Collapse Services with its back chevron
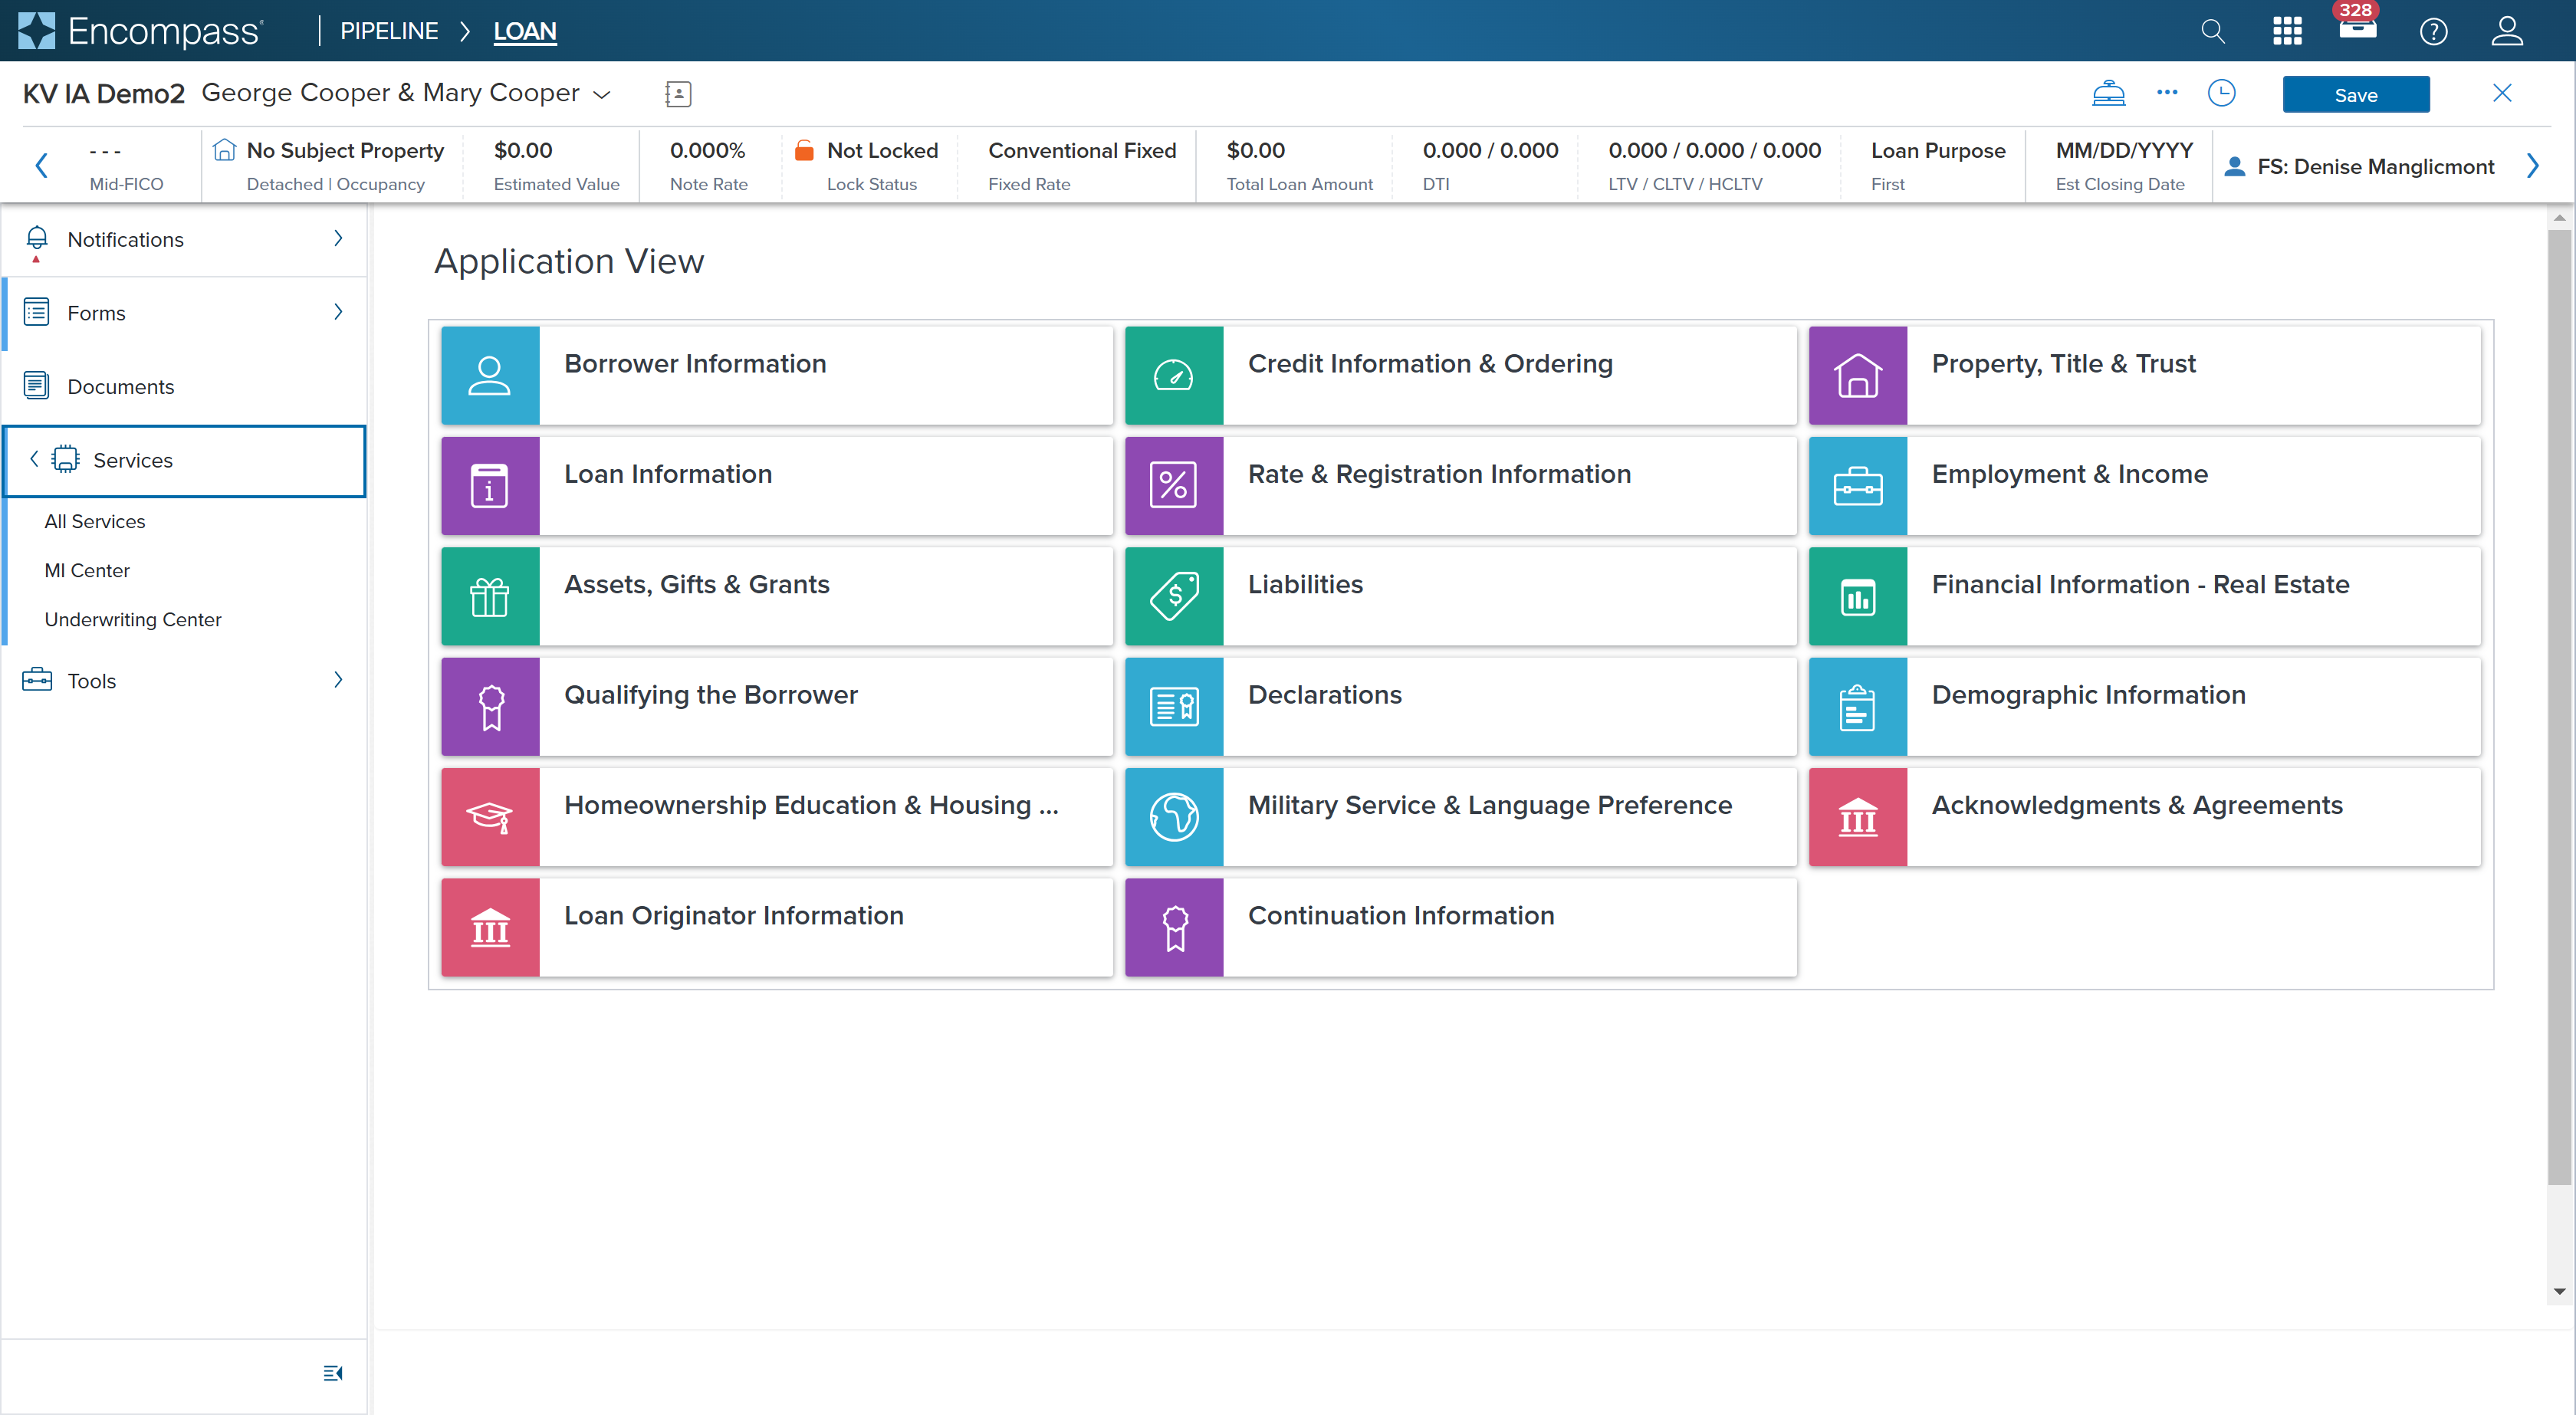The width and height of the screenshot is (2576, 1415). coord(34,459)
